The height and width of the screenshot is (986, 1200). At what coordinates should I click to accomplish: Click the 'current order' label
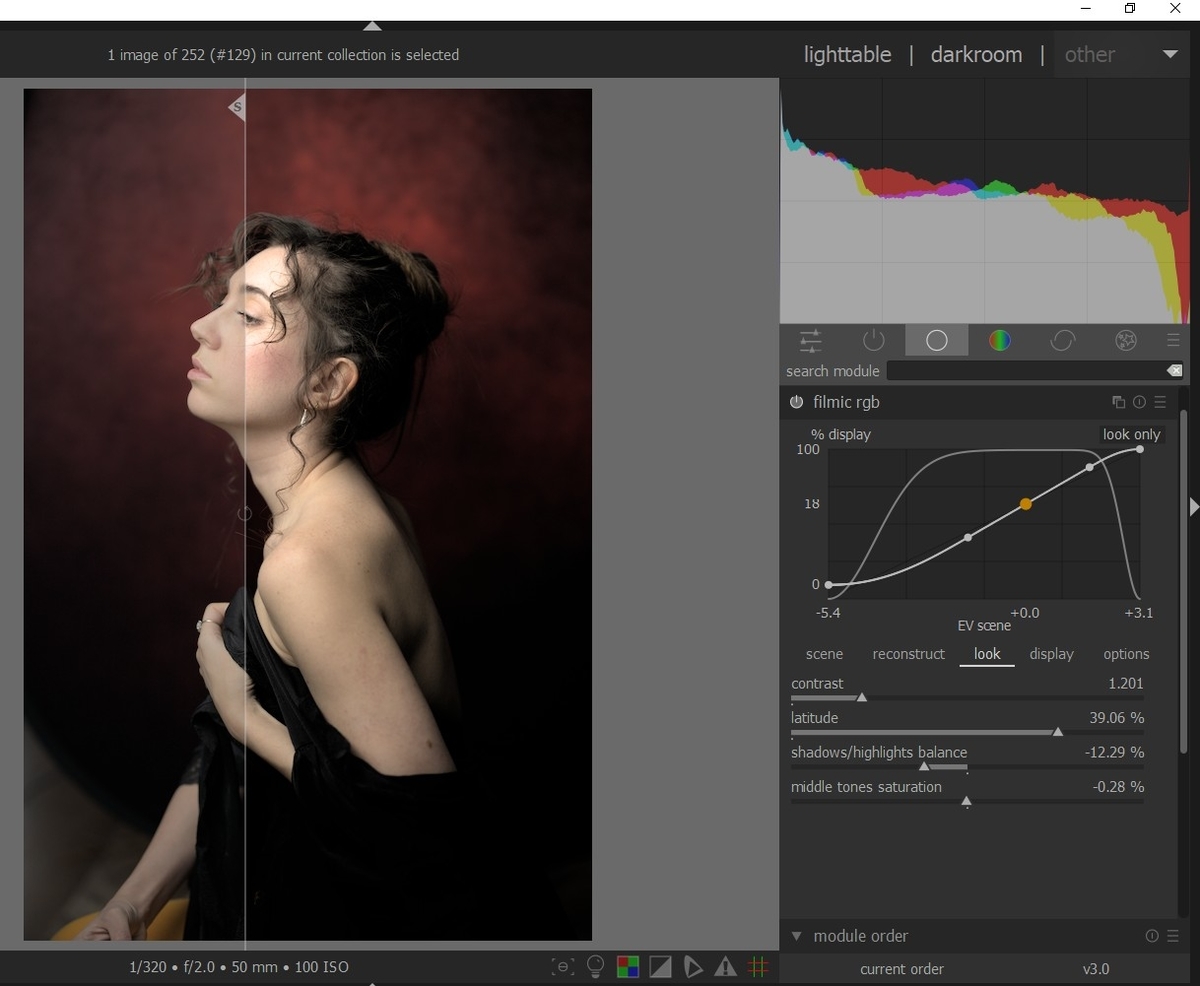coord(902,969)
